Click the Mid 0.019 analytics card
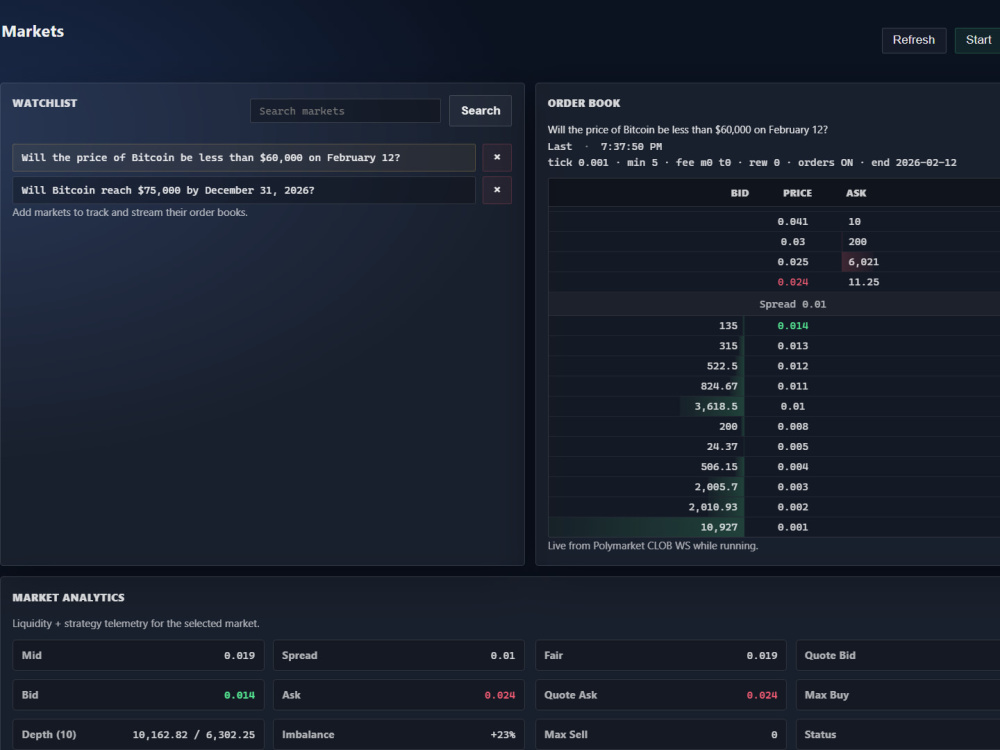The width and height of the screenshot is (1000, 750). coord(138,656)
